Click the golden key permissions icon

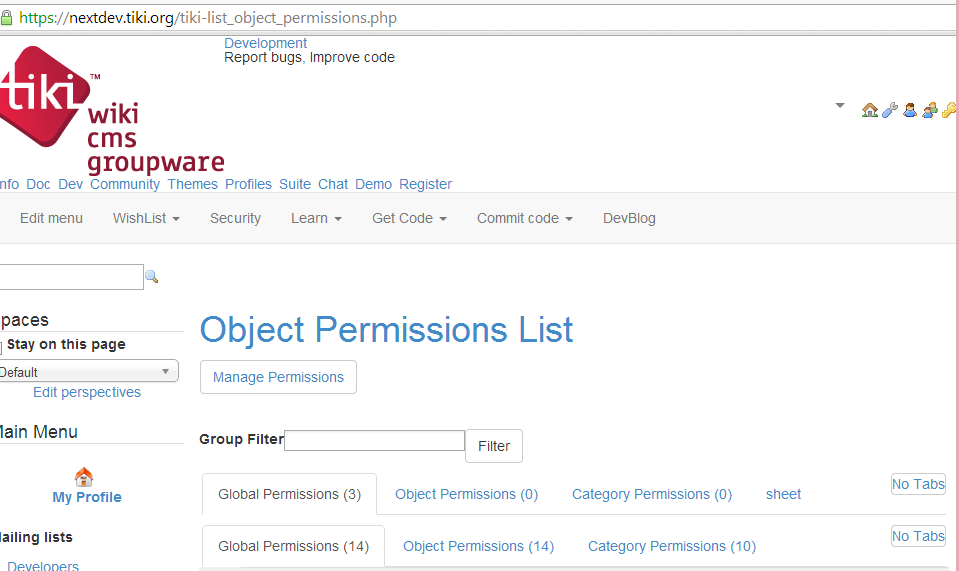[949, 110]
